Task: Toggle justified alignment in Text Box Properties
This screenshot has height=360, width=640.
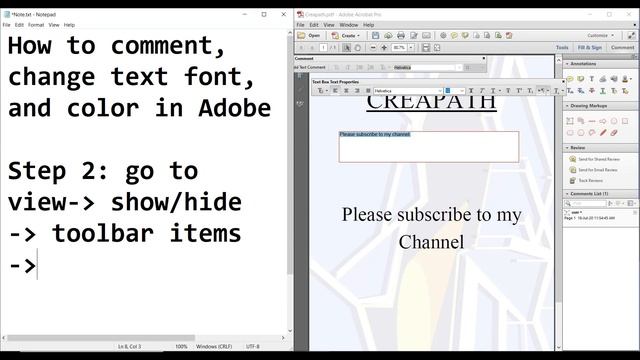Action: point(368,91)
